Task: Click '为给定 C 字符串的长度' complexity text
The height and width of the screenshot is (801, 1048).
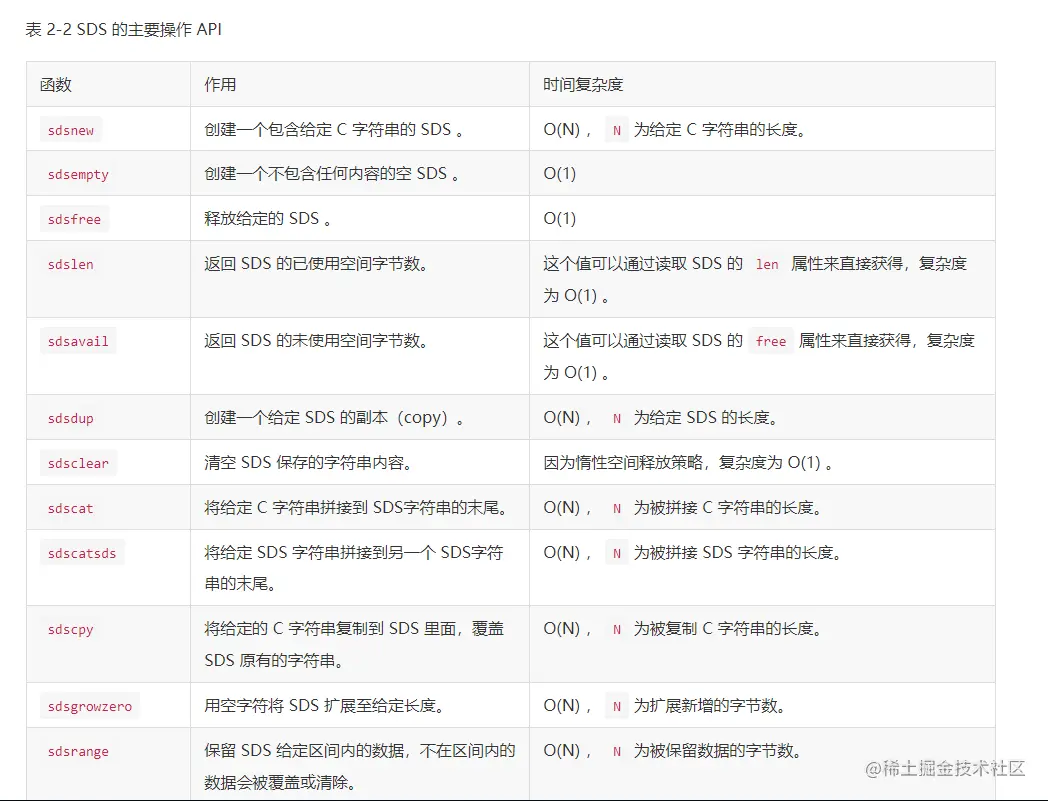Action: (x=720, y=130)
